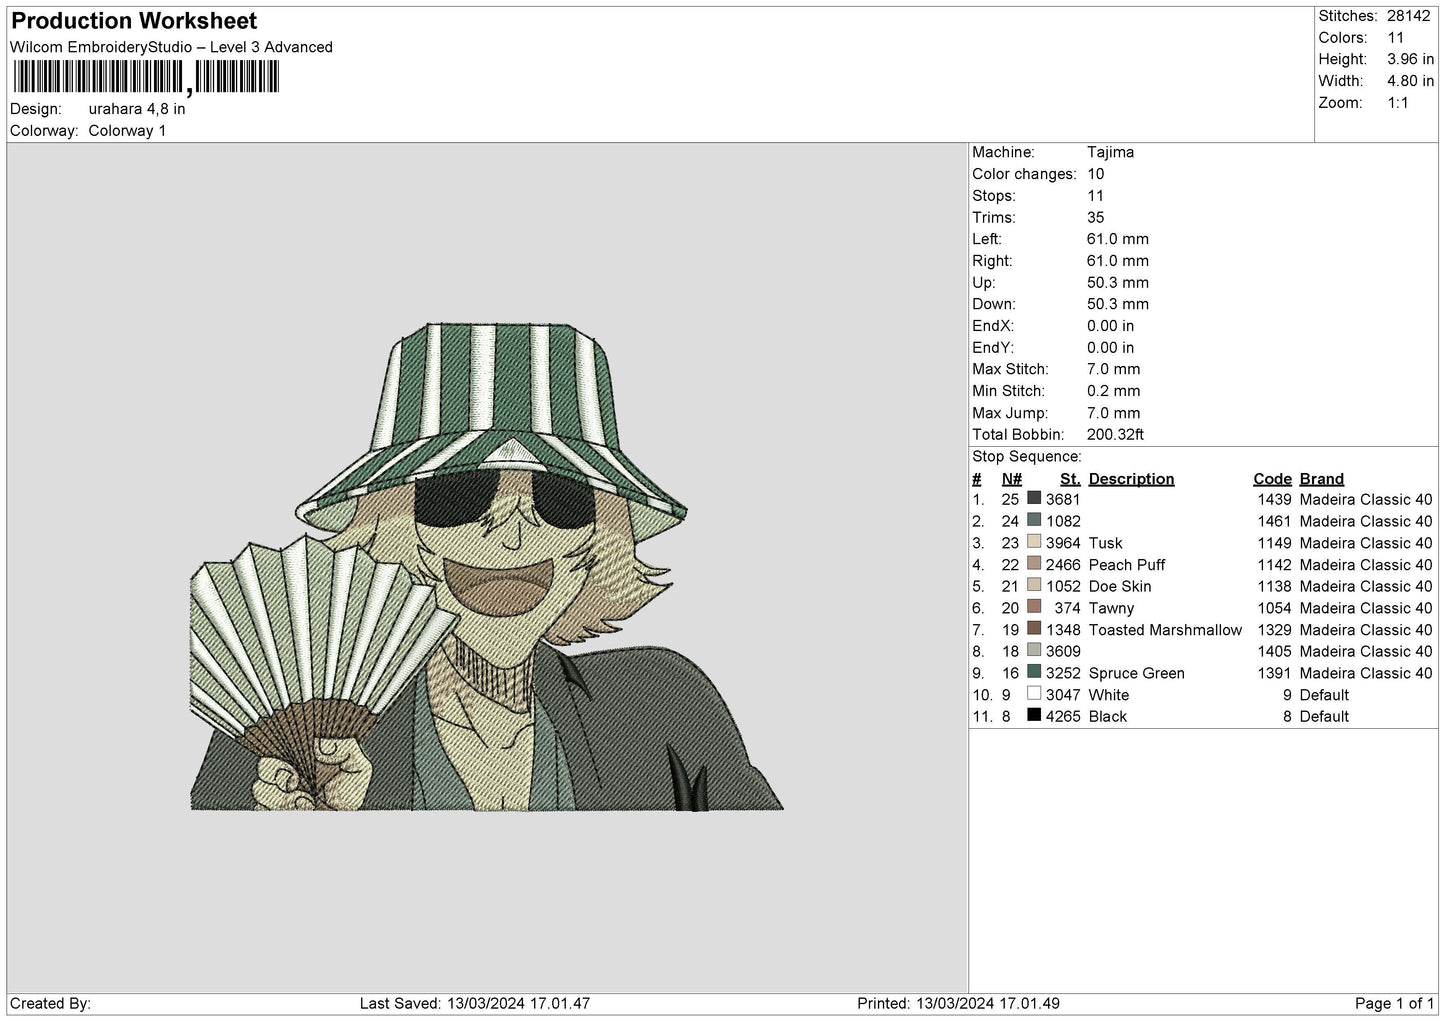1445x1021 pixels.
Task: Click the Down value 50.3 mm
Action: (x=1118, y=304)
